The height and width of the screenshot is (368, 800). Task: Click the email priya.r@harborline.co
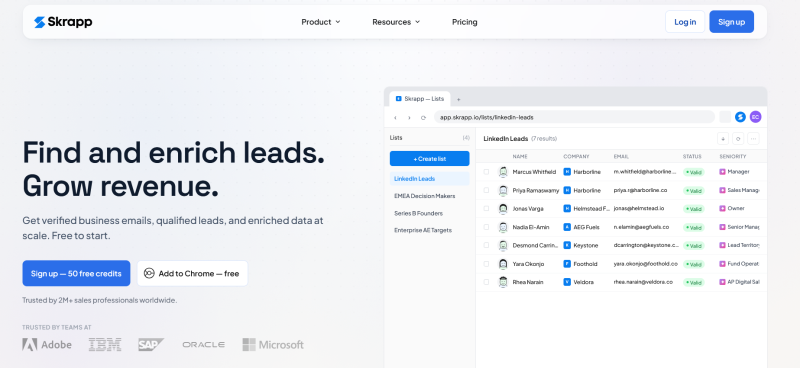(x=640, y=190)
